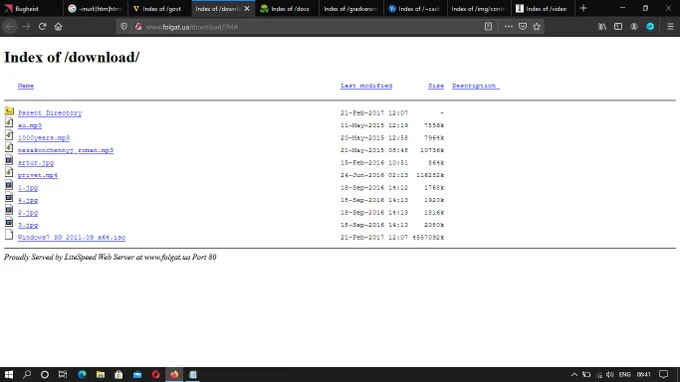Change ENG input language
The width and height of the screenshot is (680, 382).
point(624,374)
